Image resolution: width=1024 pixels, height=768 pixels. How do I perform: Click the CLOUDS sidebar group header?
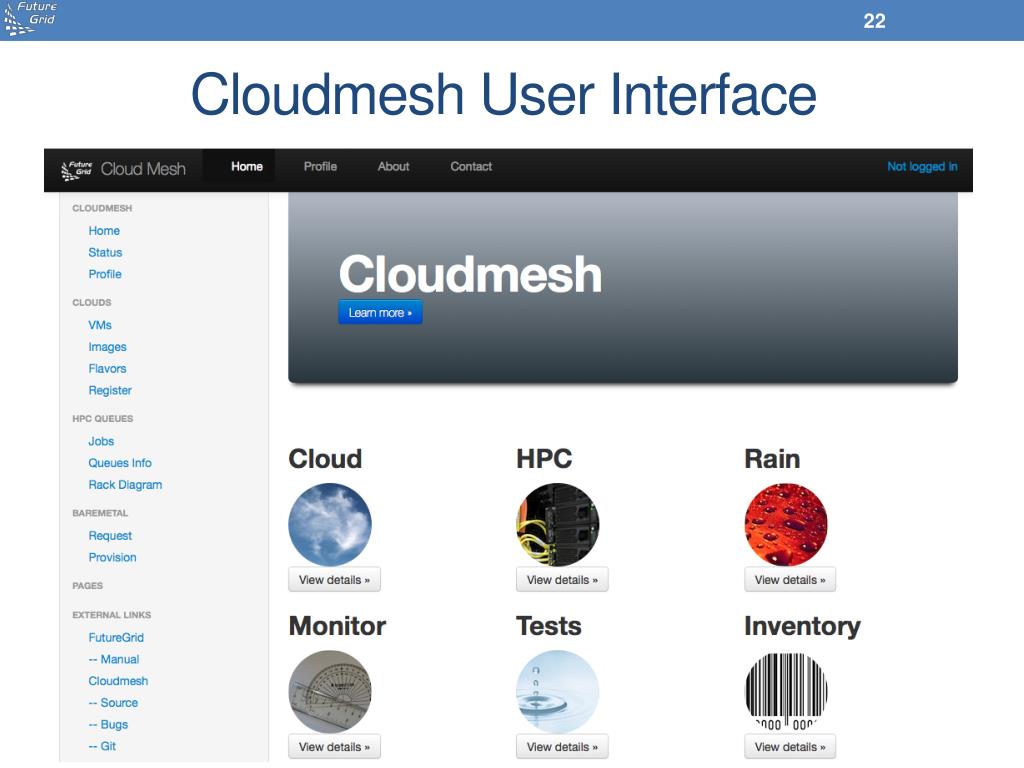pyautogui.click(x=91, y=302)
